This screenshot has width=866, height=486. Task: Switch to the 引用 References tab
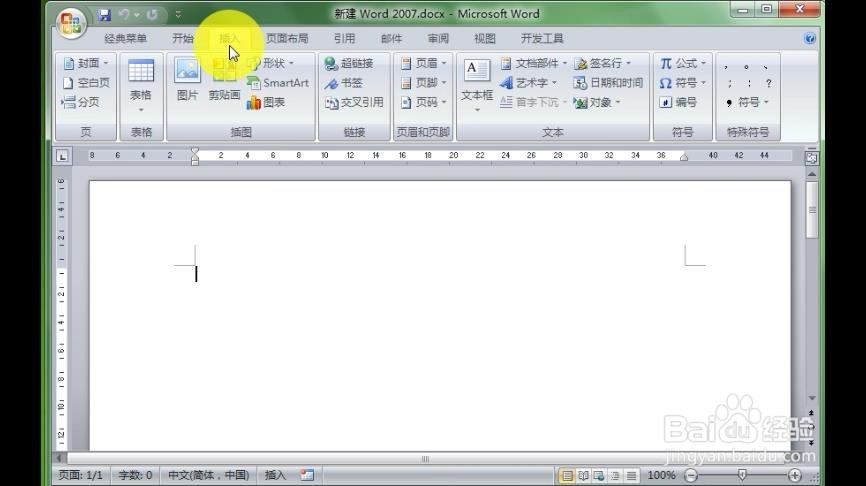345,39
